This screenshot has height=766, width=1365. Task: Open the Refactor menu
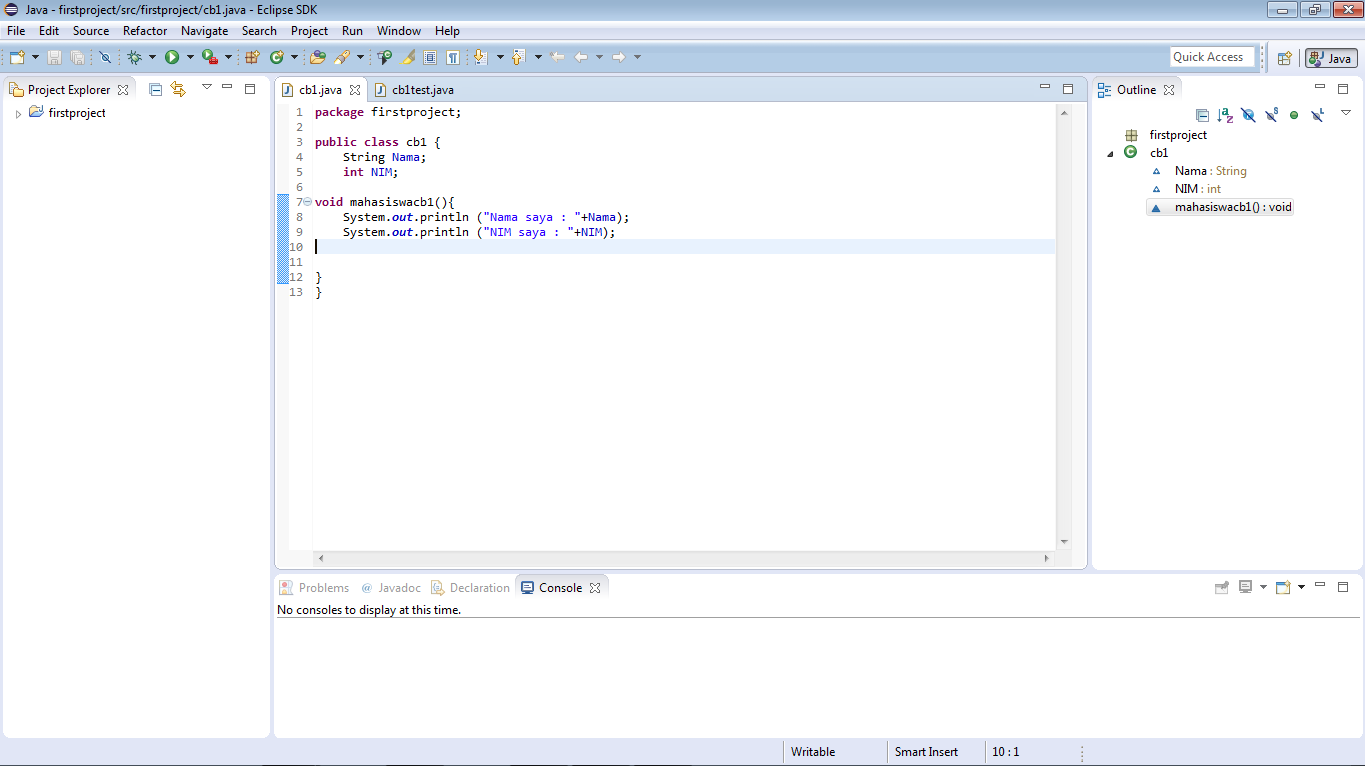click(144, 31)
